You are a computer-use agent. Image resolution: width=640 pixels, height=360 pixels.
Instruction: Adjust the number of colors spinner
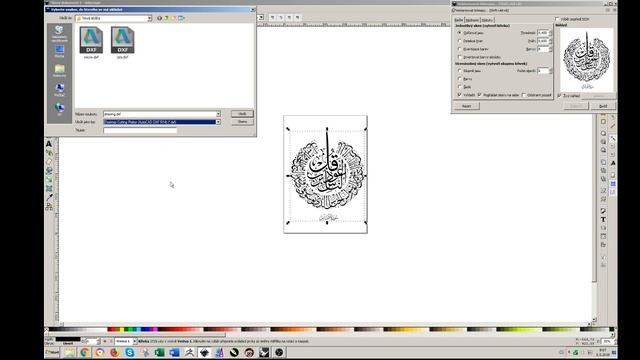pyautogui.click(x=544, y=49)
